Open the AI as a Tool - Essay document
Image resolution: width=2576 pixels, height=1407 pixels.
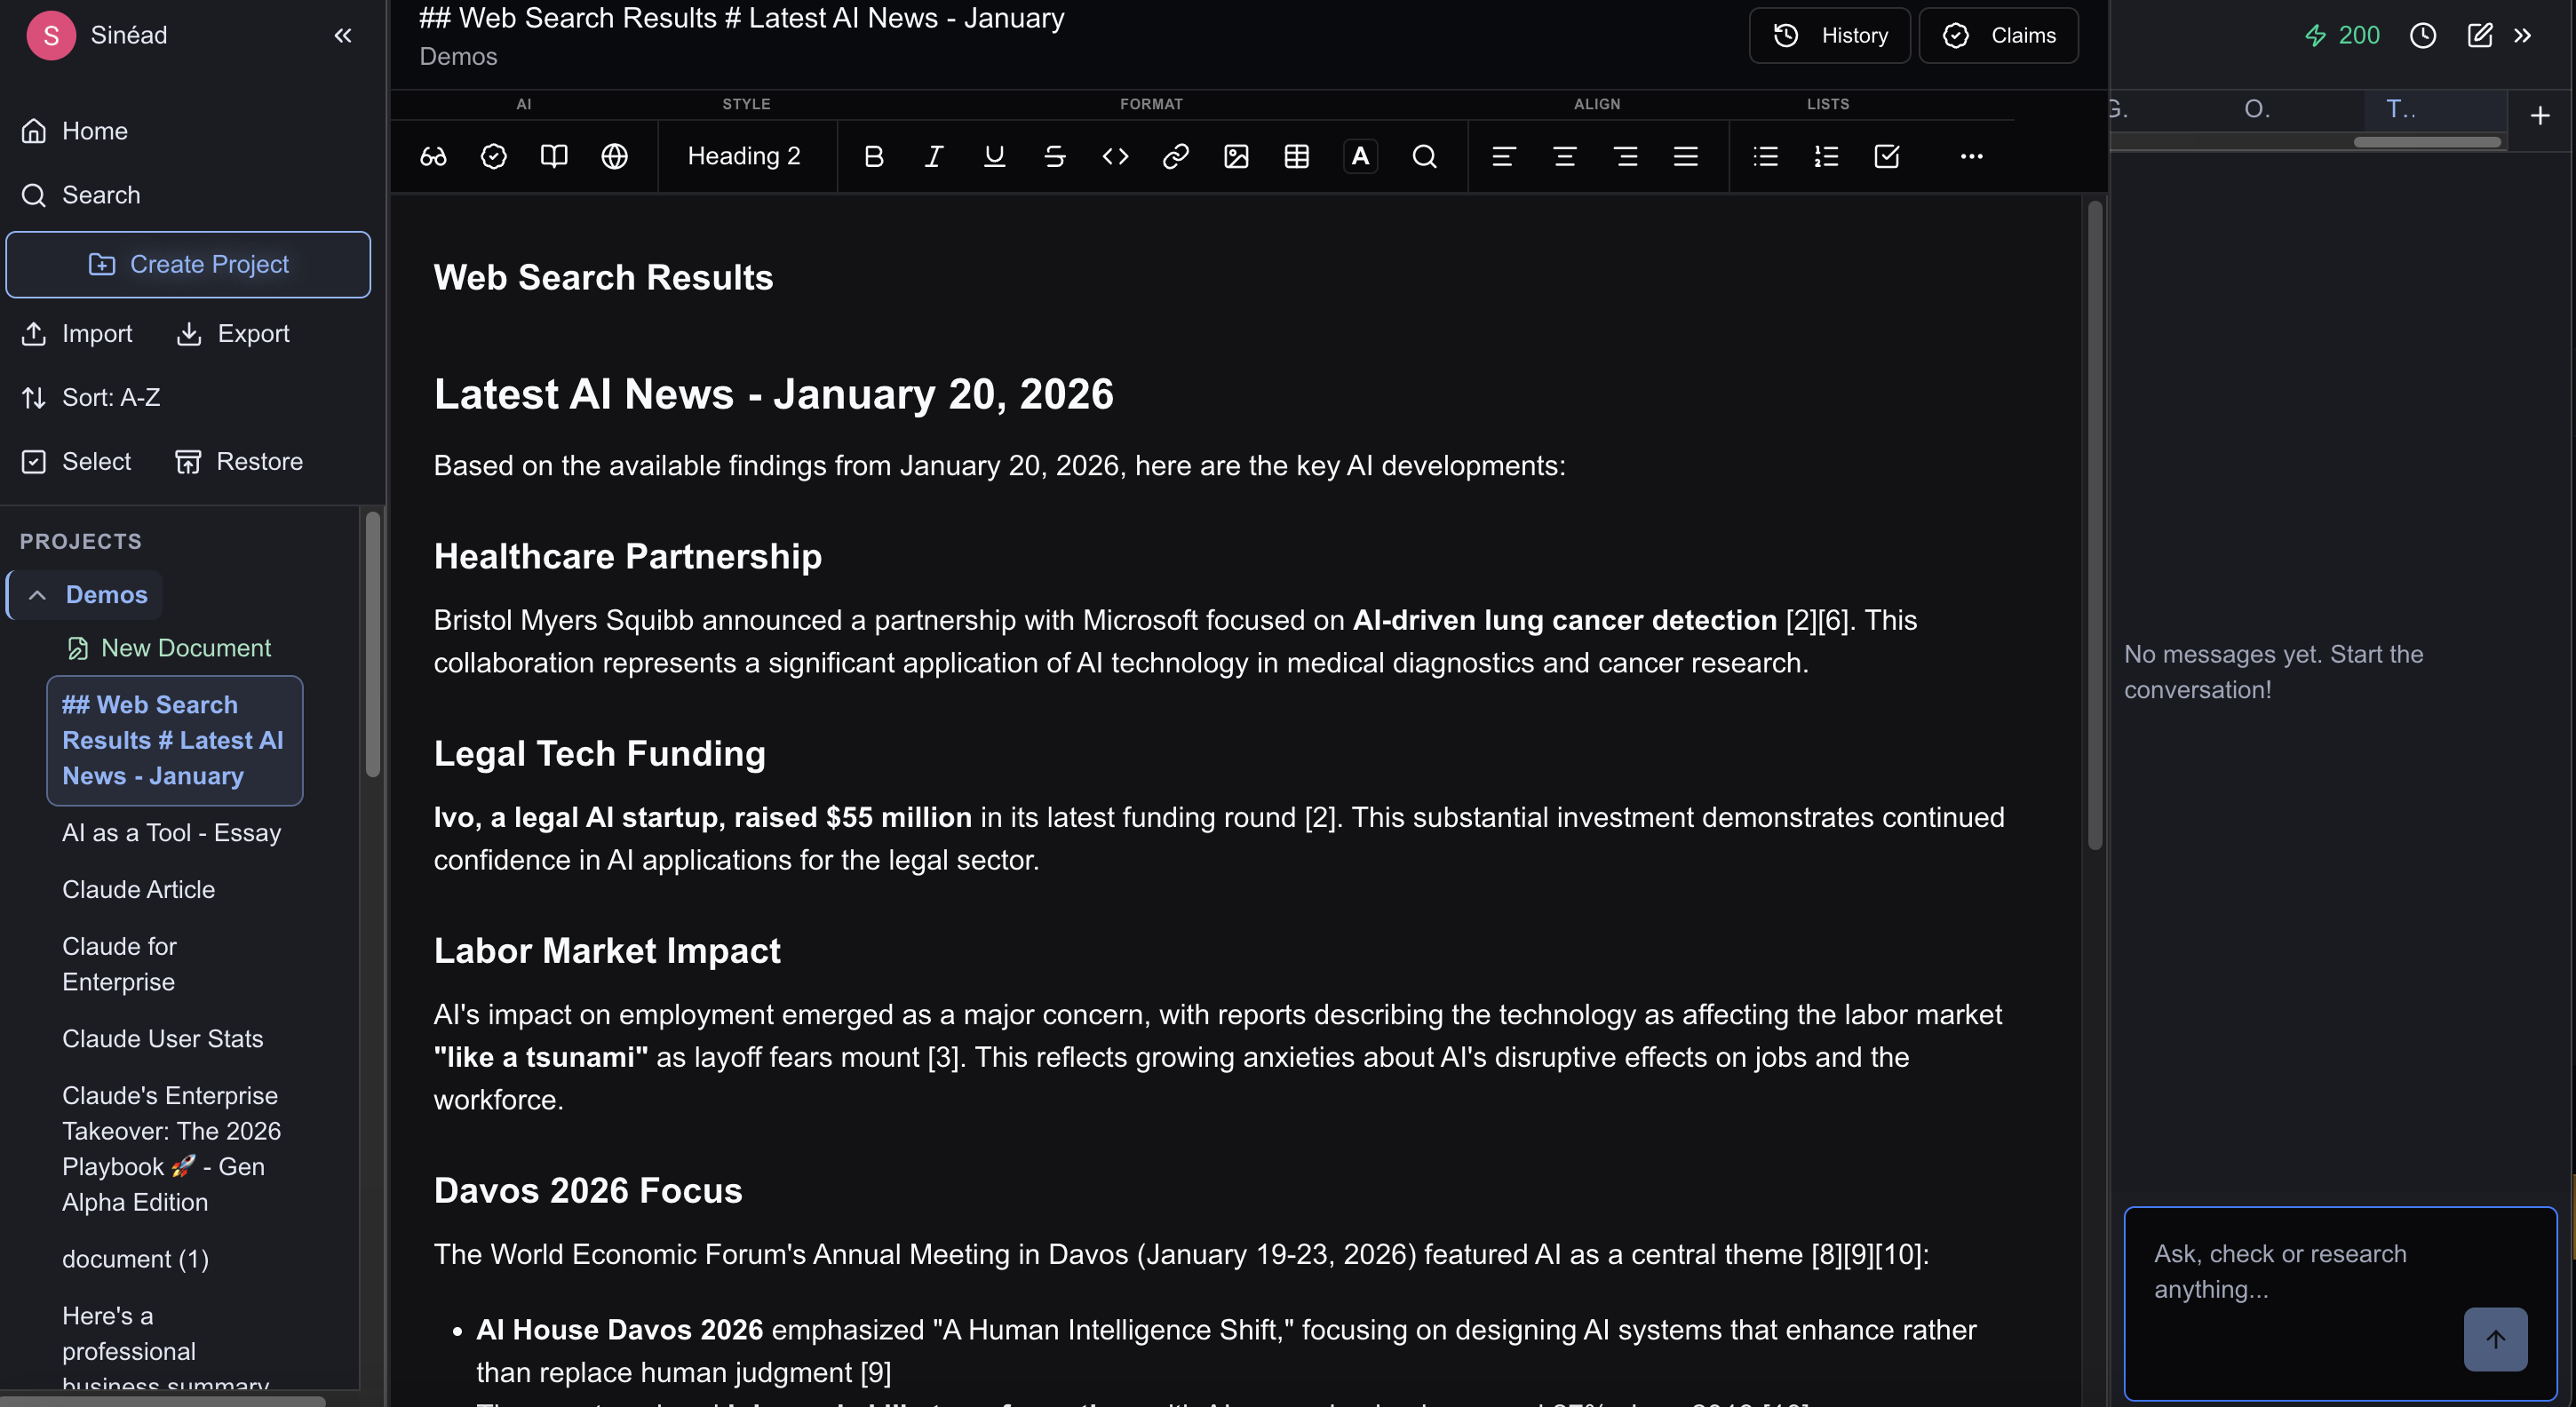pyautogui.click(x=171, y=832)
